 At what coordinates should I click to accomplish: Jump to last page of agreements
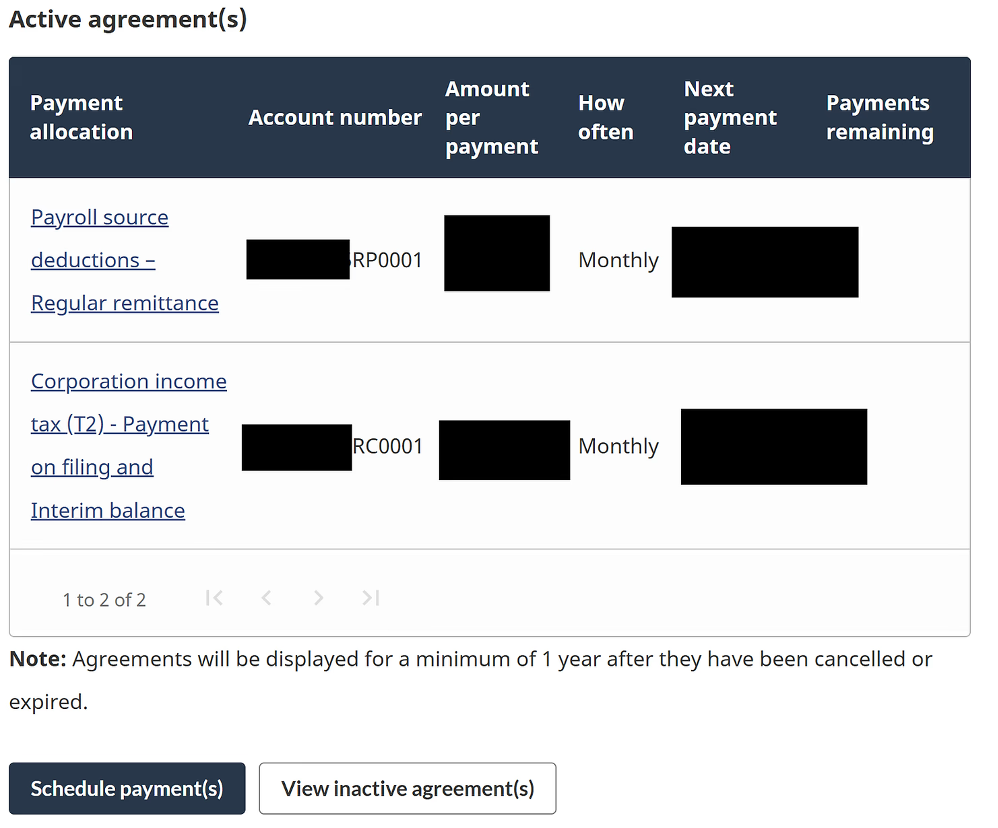click(x=371, y=598)
